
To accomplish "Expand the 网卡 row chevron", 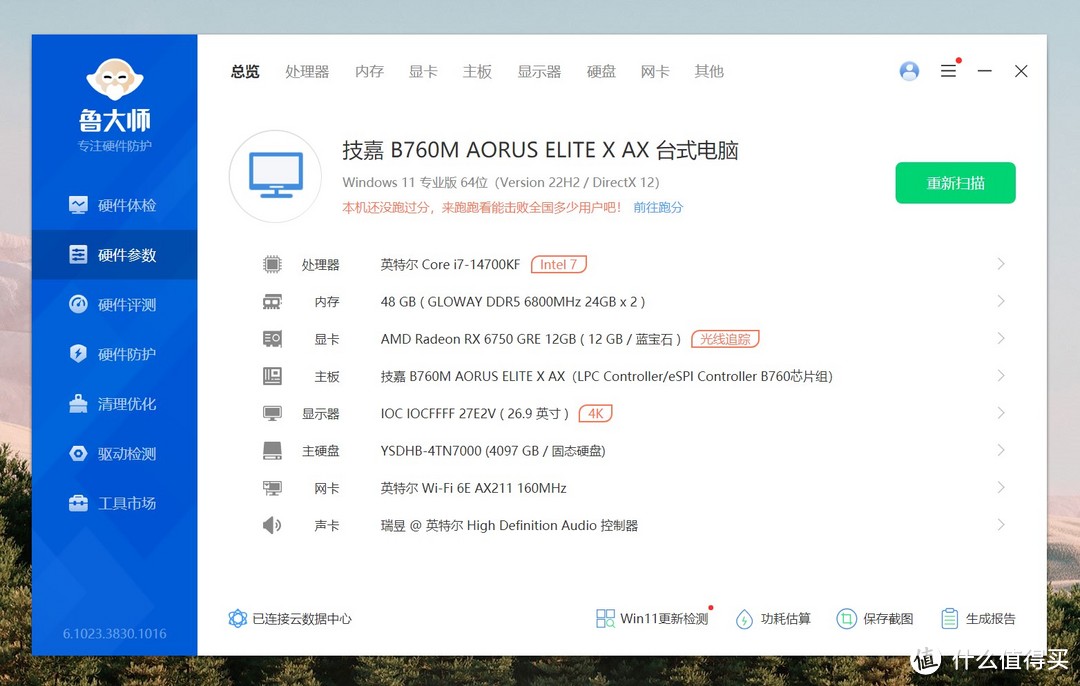I will tap(1001, 487).
